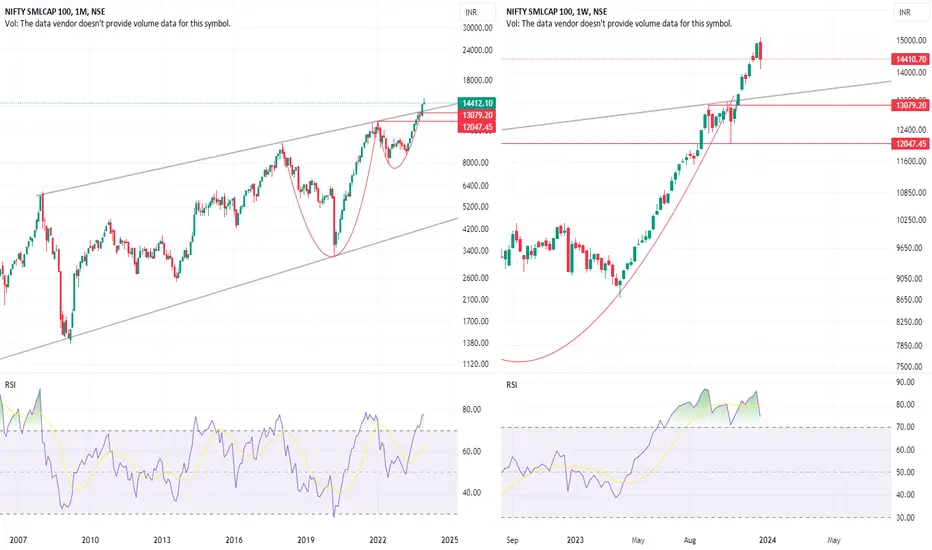Select the 13079.20 line label on the weekly chart

click(911, 105)
